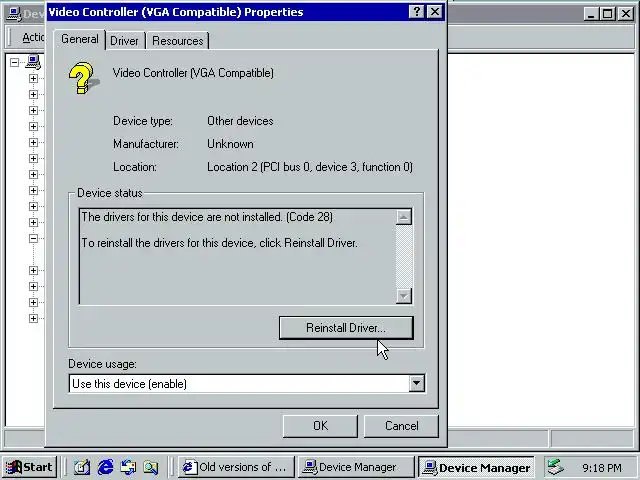
Task: Click Device status scroll up arrow
Action: [404, 217]
